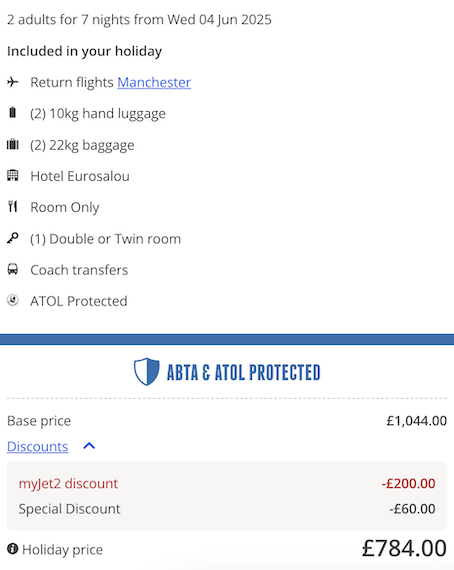
Task: Click the room key icon
Action: coord(13,238)
